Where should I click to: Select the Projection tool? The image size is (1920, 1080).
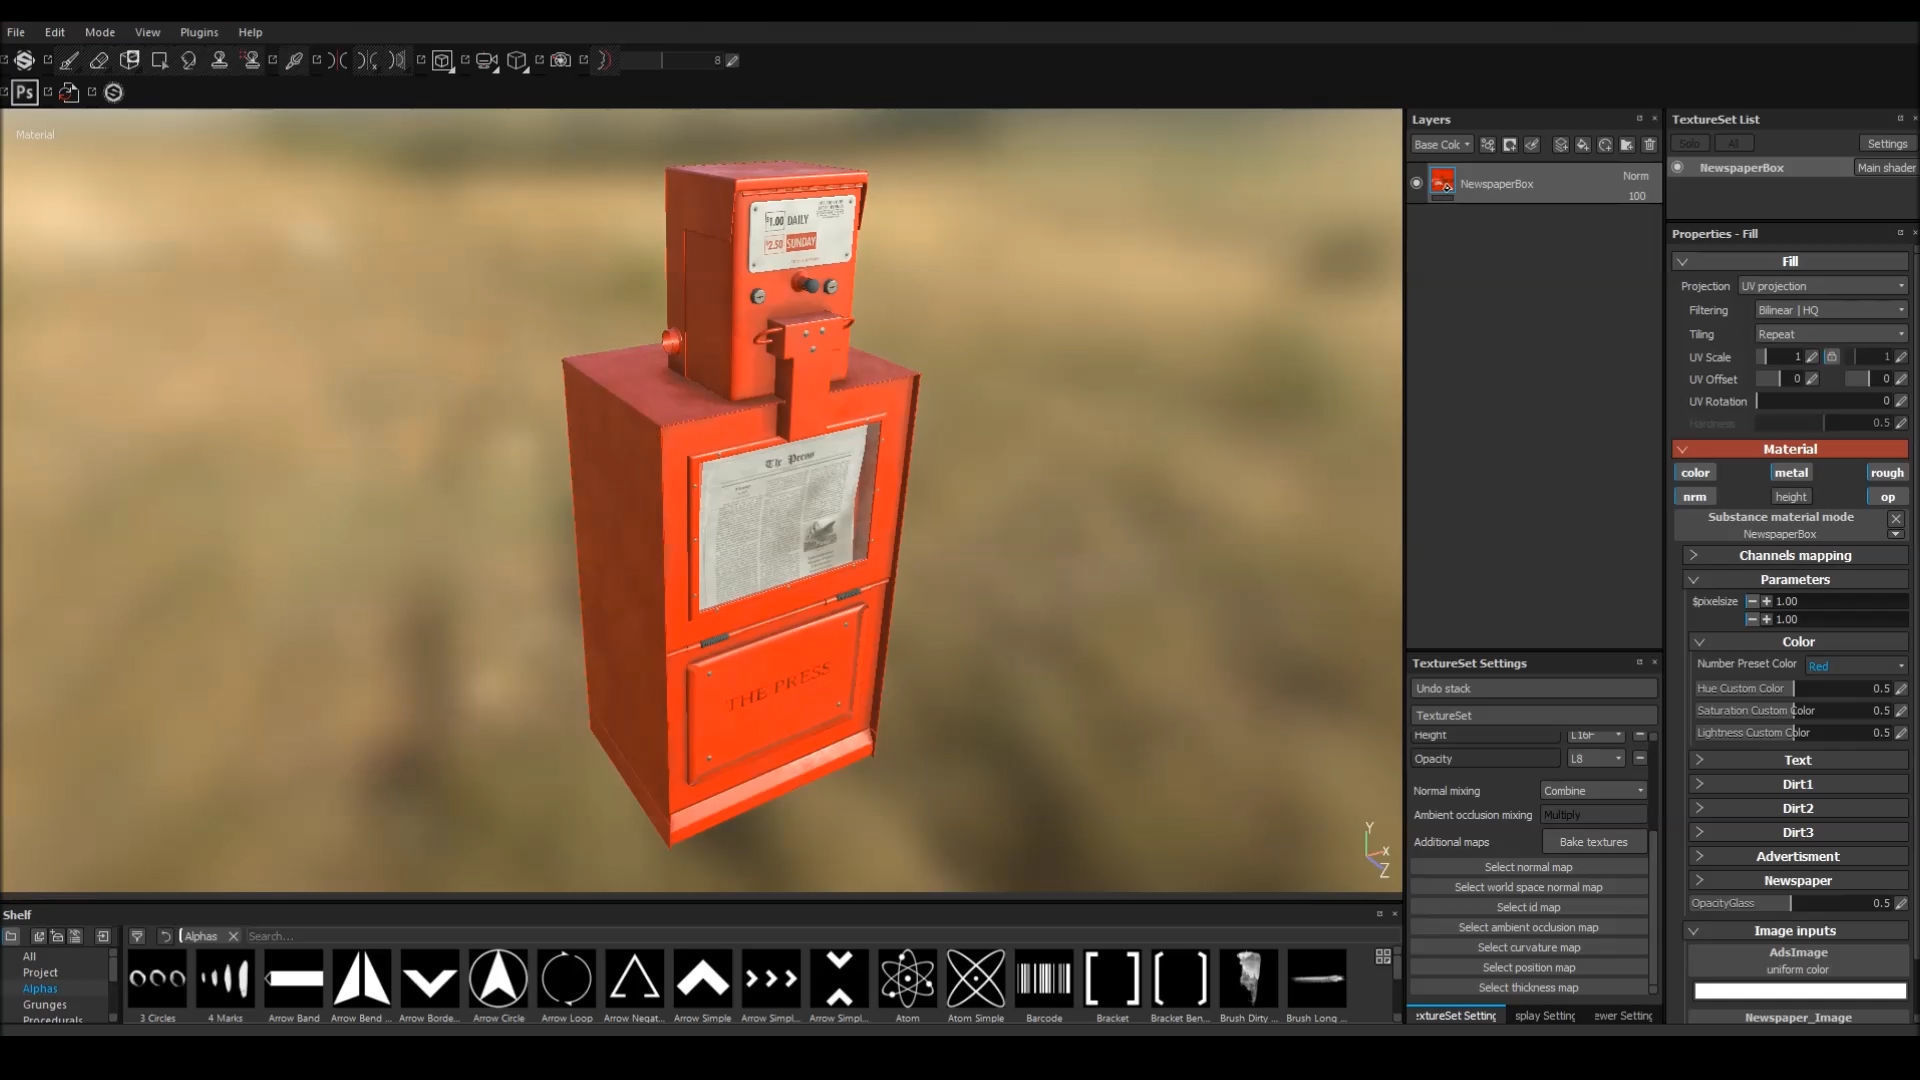(x=129, y=61)
